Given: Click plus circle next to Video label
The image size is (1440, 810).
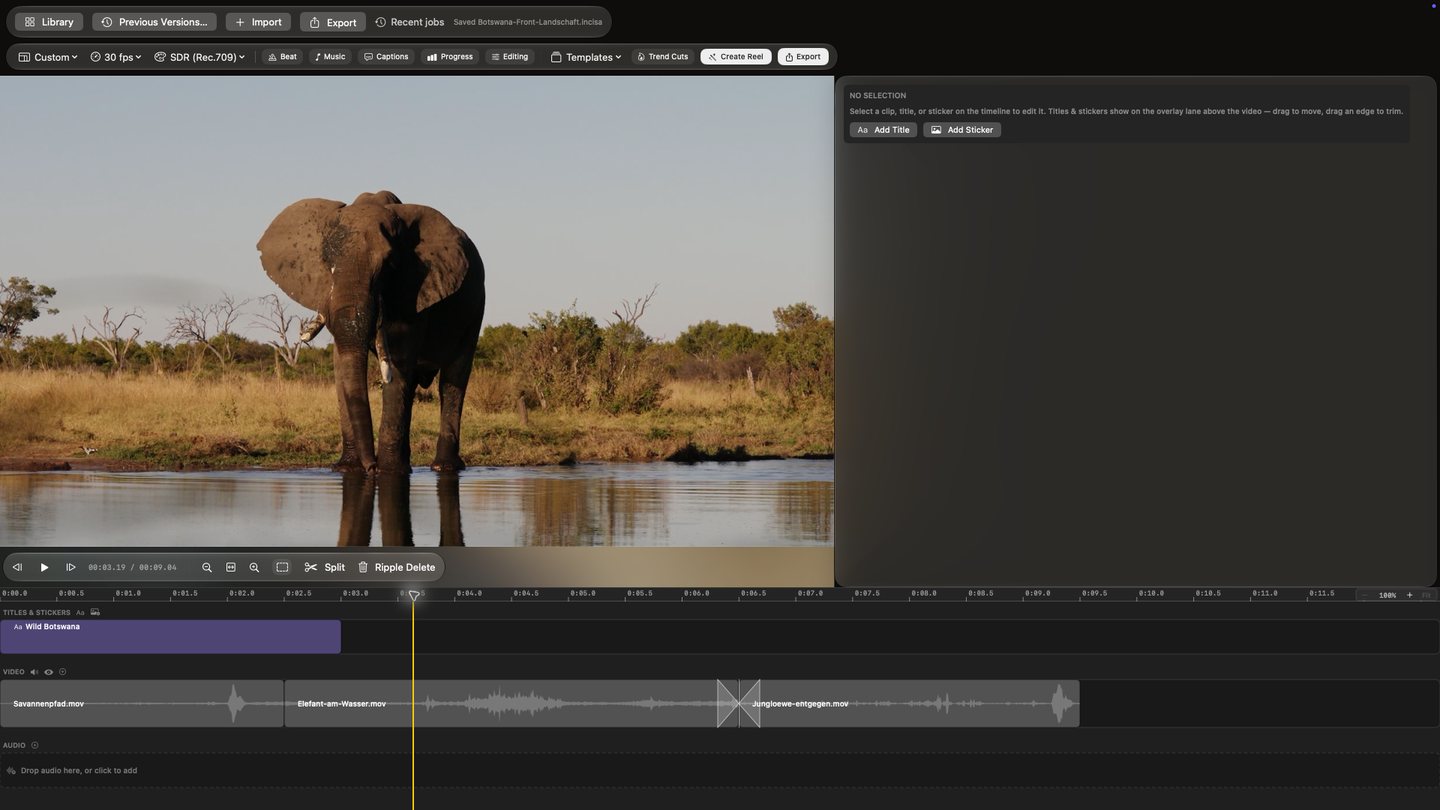Looking at the screenshot, I should 62,672.
